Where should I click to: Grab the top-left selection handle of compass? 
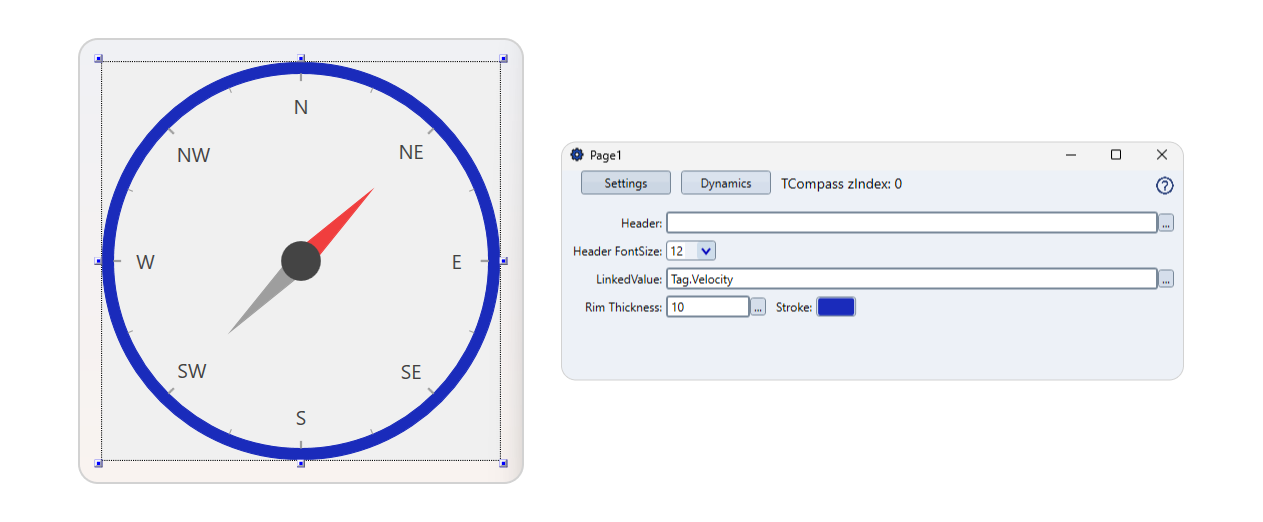pyautogui.click(x=99, y=59)
